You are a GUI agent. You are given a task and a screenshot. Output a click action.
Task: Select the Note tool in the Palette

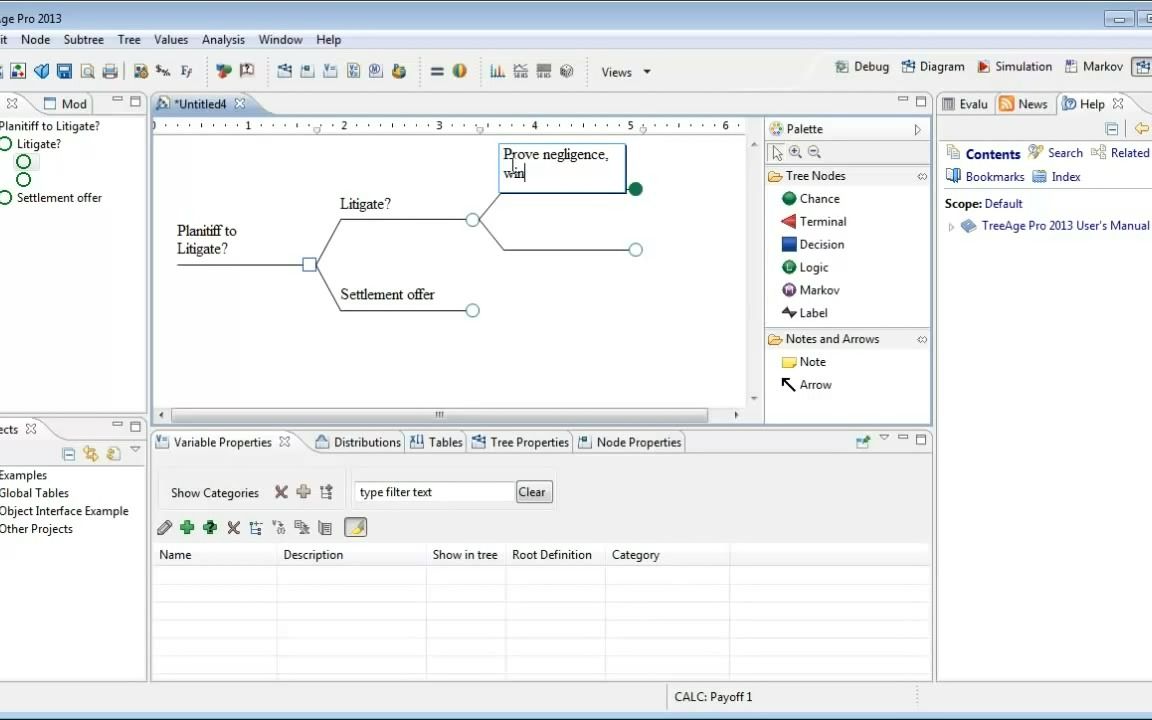coord(806,361)
